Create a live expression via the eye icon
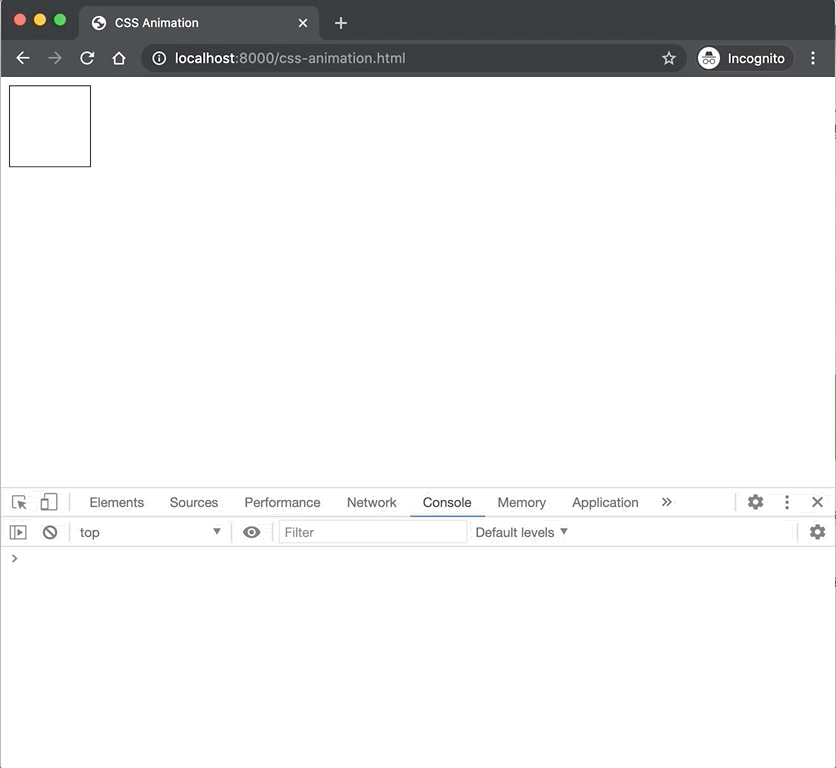Screen dimensions: 836x768 pos(251,531)
